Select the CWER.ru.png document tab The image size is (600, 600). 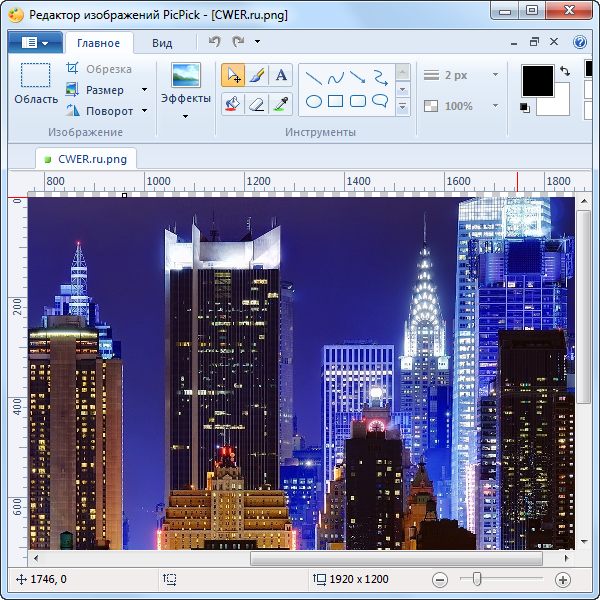tap(88, 158)
